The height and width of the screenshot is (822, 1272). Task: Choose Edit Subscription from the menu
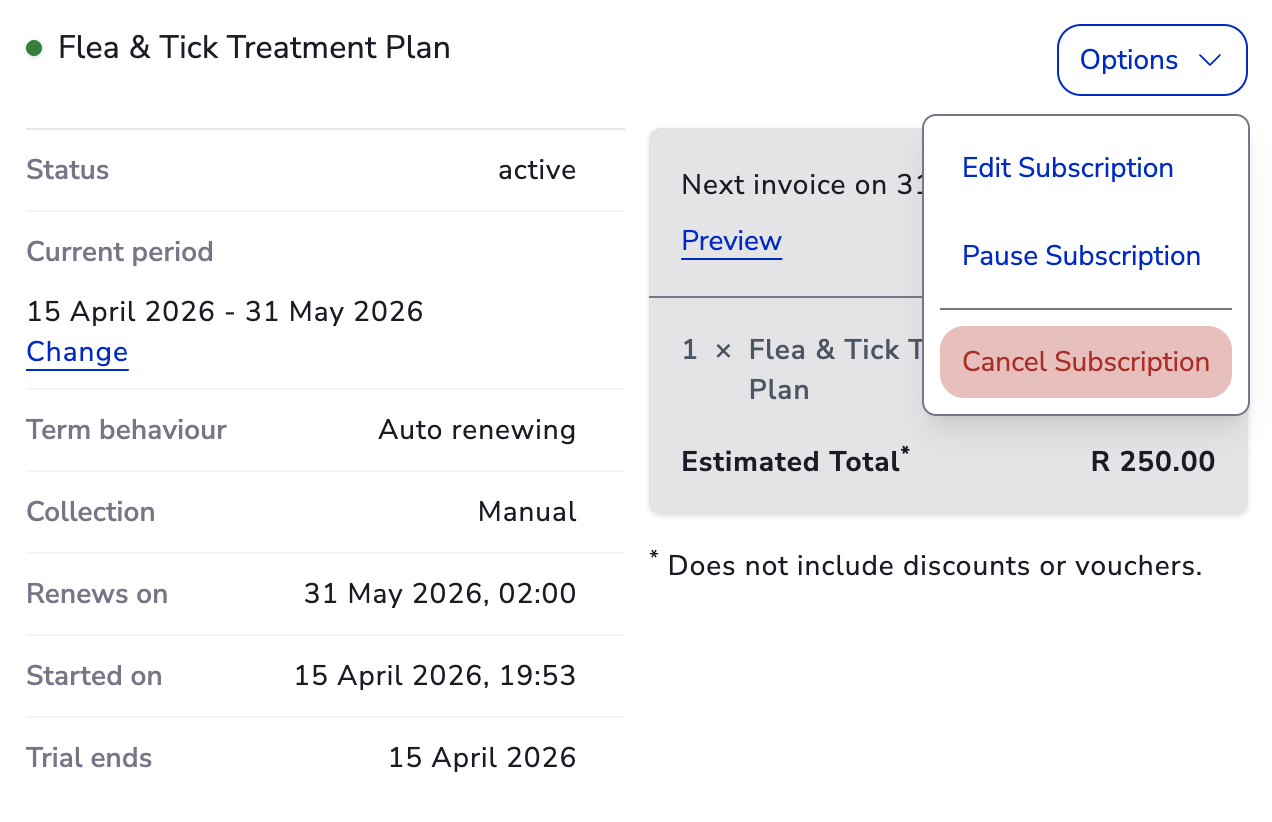[1067, 168]
